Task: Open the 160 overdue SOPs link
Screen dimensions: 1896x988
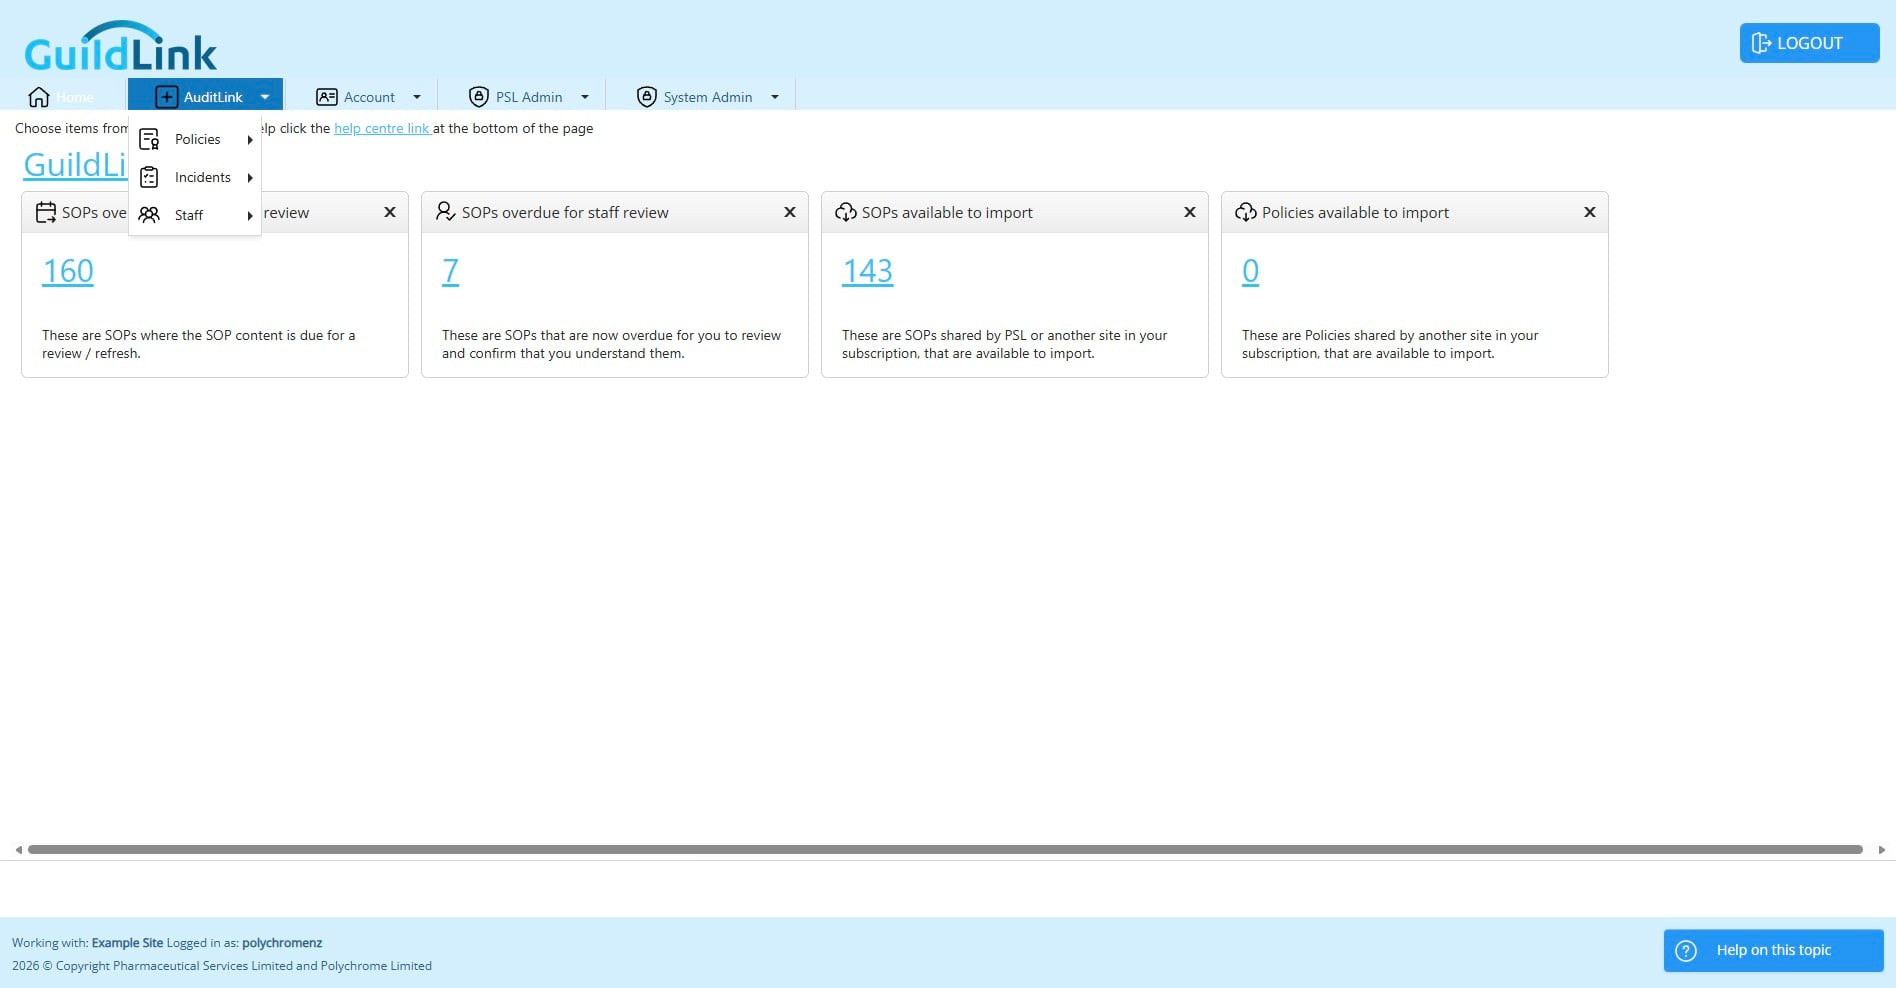Action: click(x=68, y=271)
